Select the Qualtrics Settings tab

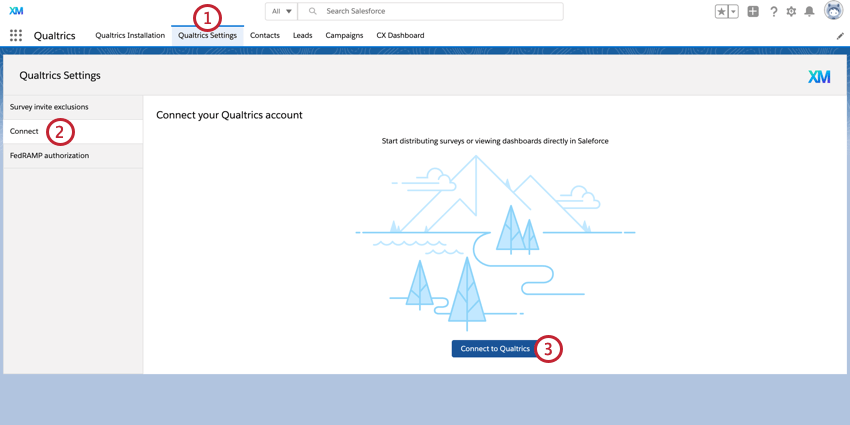pyautogui.click(x=208, y=35)
